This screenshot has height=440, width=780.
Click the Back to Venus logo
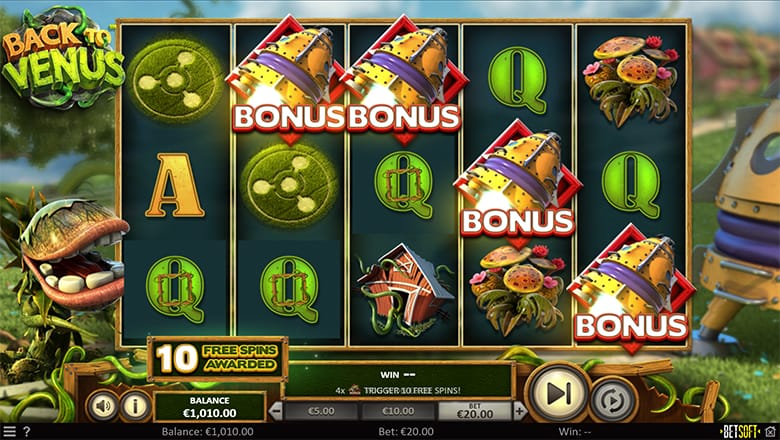point(62,58)
